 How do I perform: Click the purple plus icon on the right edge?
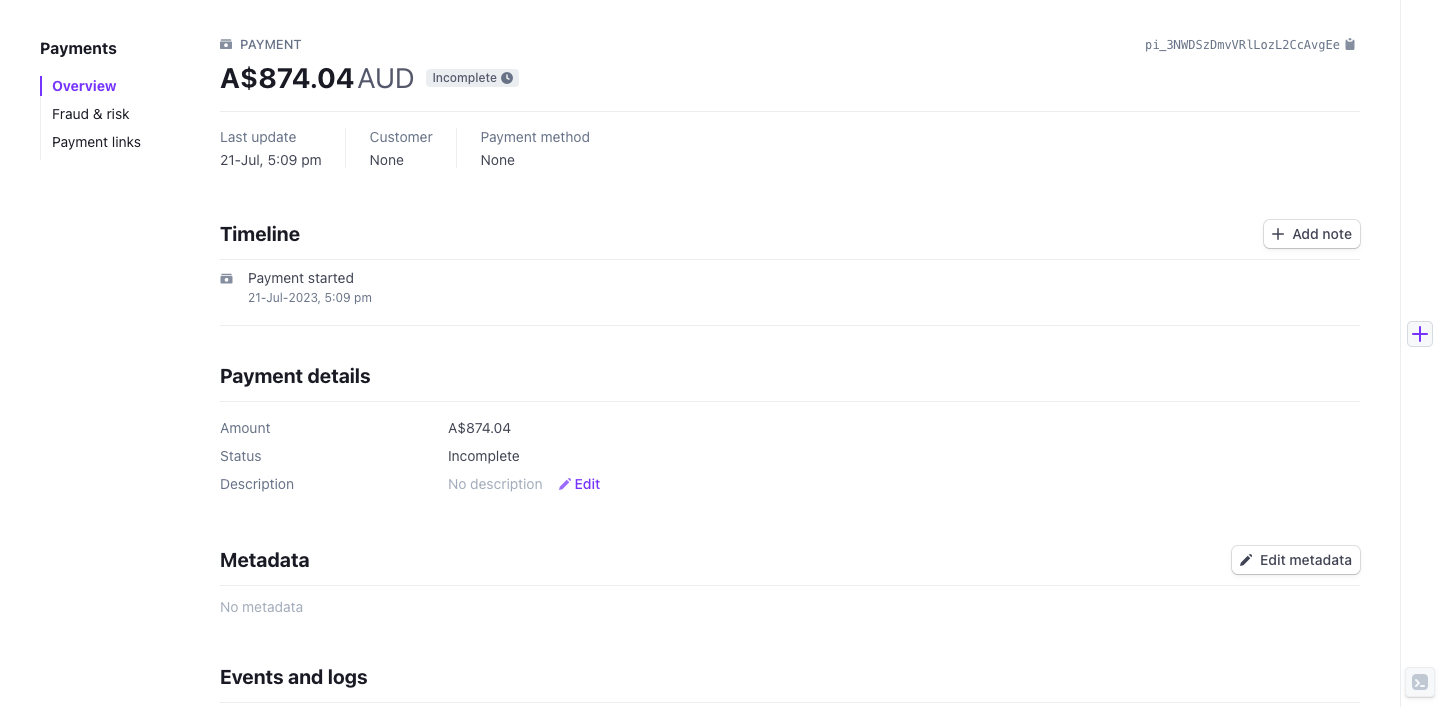coord(1420,334)
